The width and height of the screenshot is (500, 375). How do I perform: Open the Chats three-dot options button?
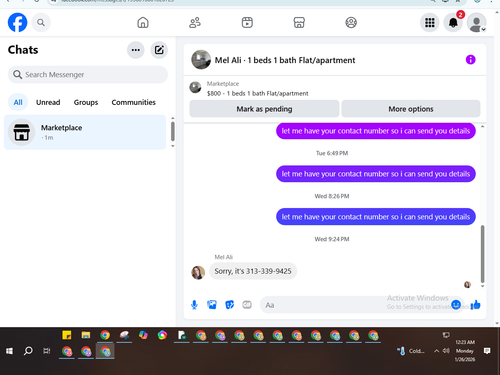tap(136, 50)
